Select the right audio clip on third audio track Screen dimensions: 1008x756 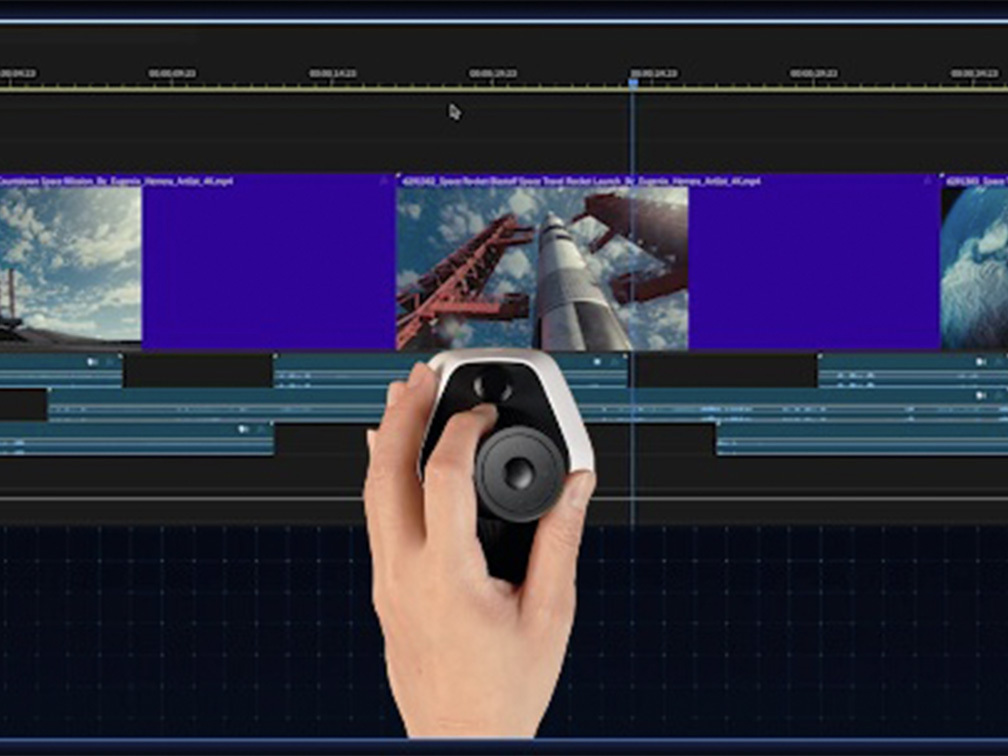coord(862,439)
